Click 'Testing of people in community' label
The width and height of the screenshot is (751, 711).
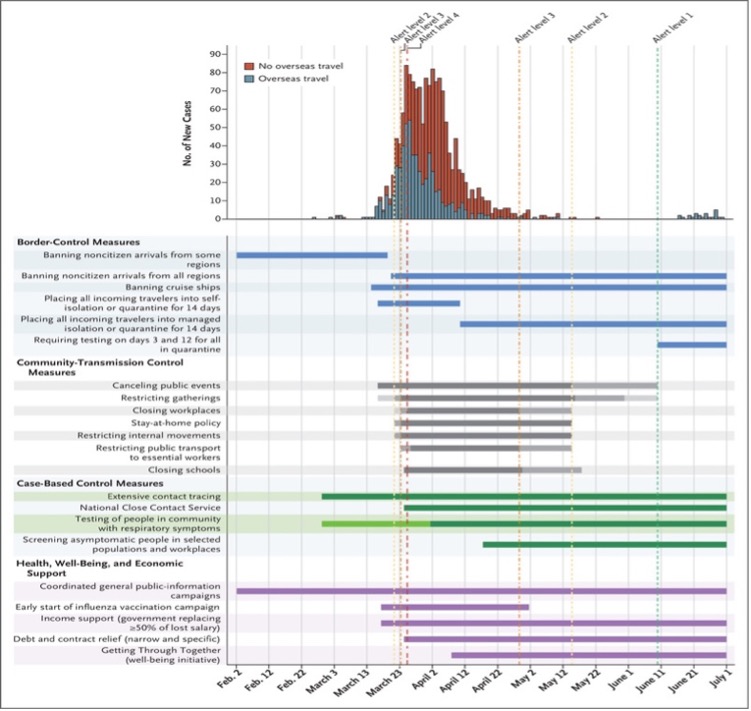pos(148,524)
